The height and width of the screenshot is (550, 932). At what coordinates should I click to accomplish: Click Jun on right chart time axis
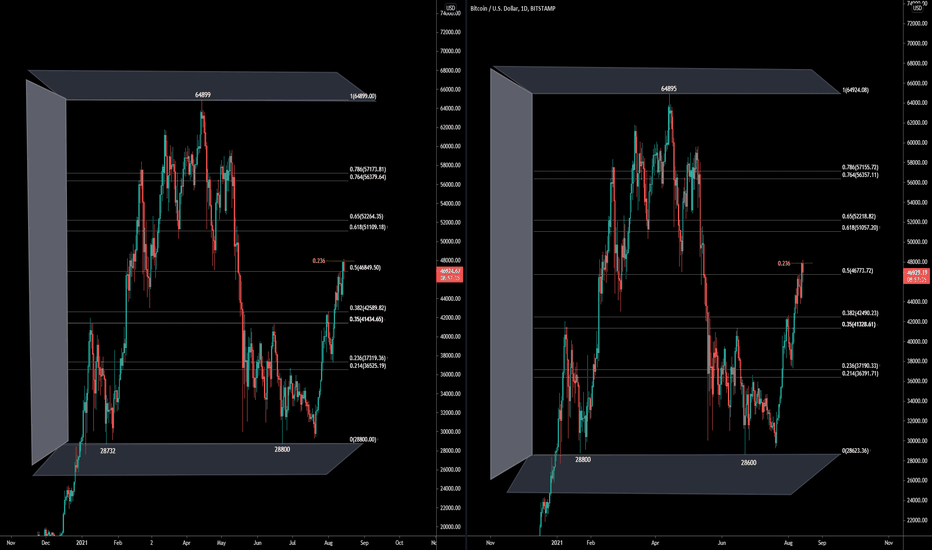[x=722, y=543]
